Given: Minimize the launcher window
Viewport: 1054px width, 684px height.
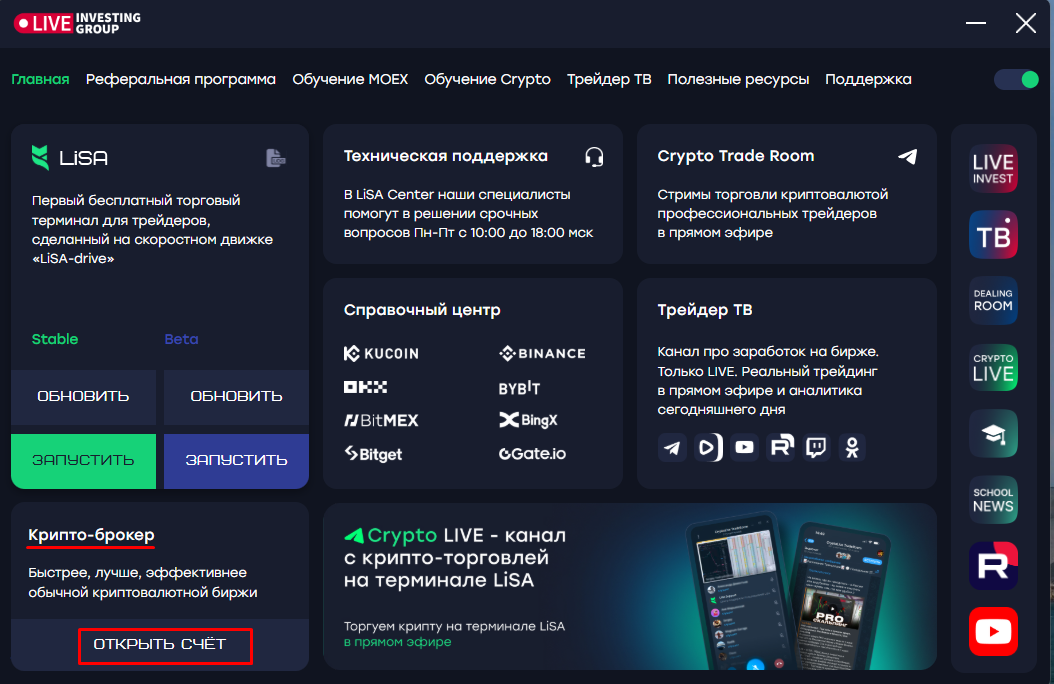Looking at the screenshot, I should (975, 24).
